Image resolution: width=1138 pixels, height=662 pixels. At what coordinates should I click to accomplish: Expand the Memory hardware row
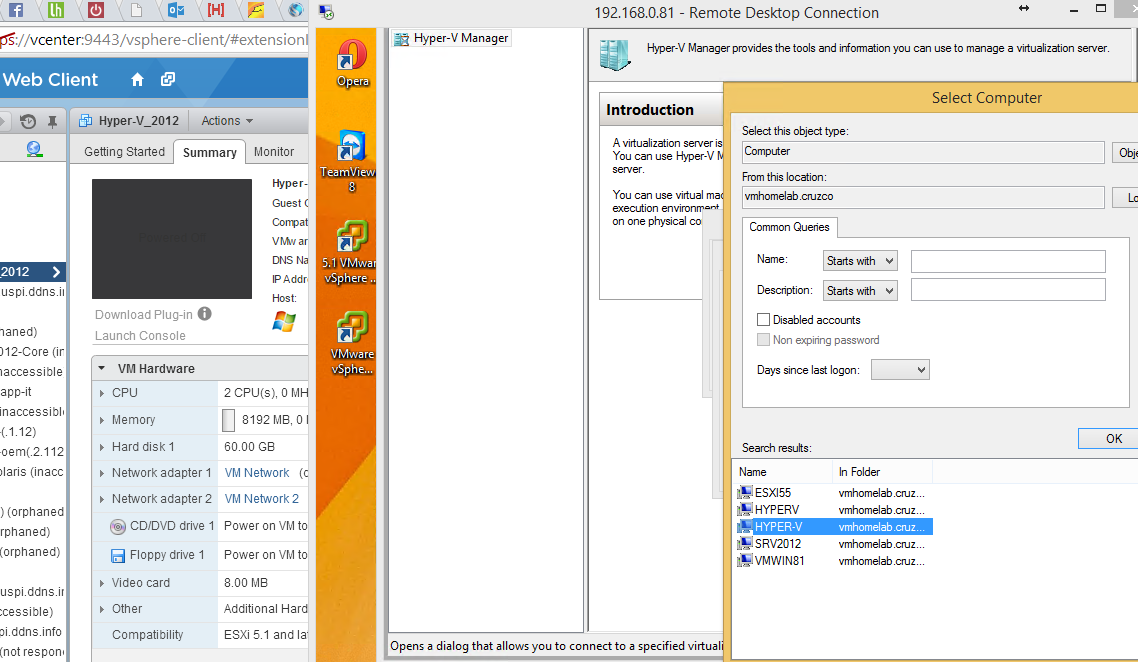[x=102, y=420]
